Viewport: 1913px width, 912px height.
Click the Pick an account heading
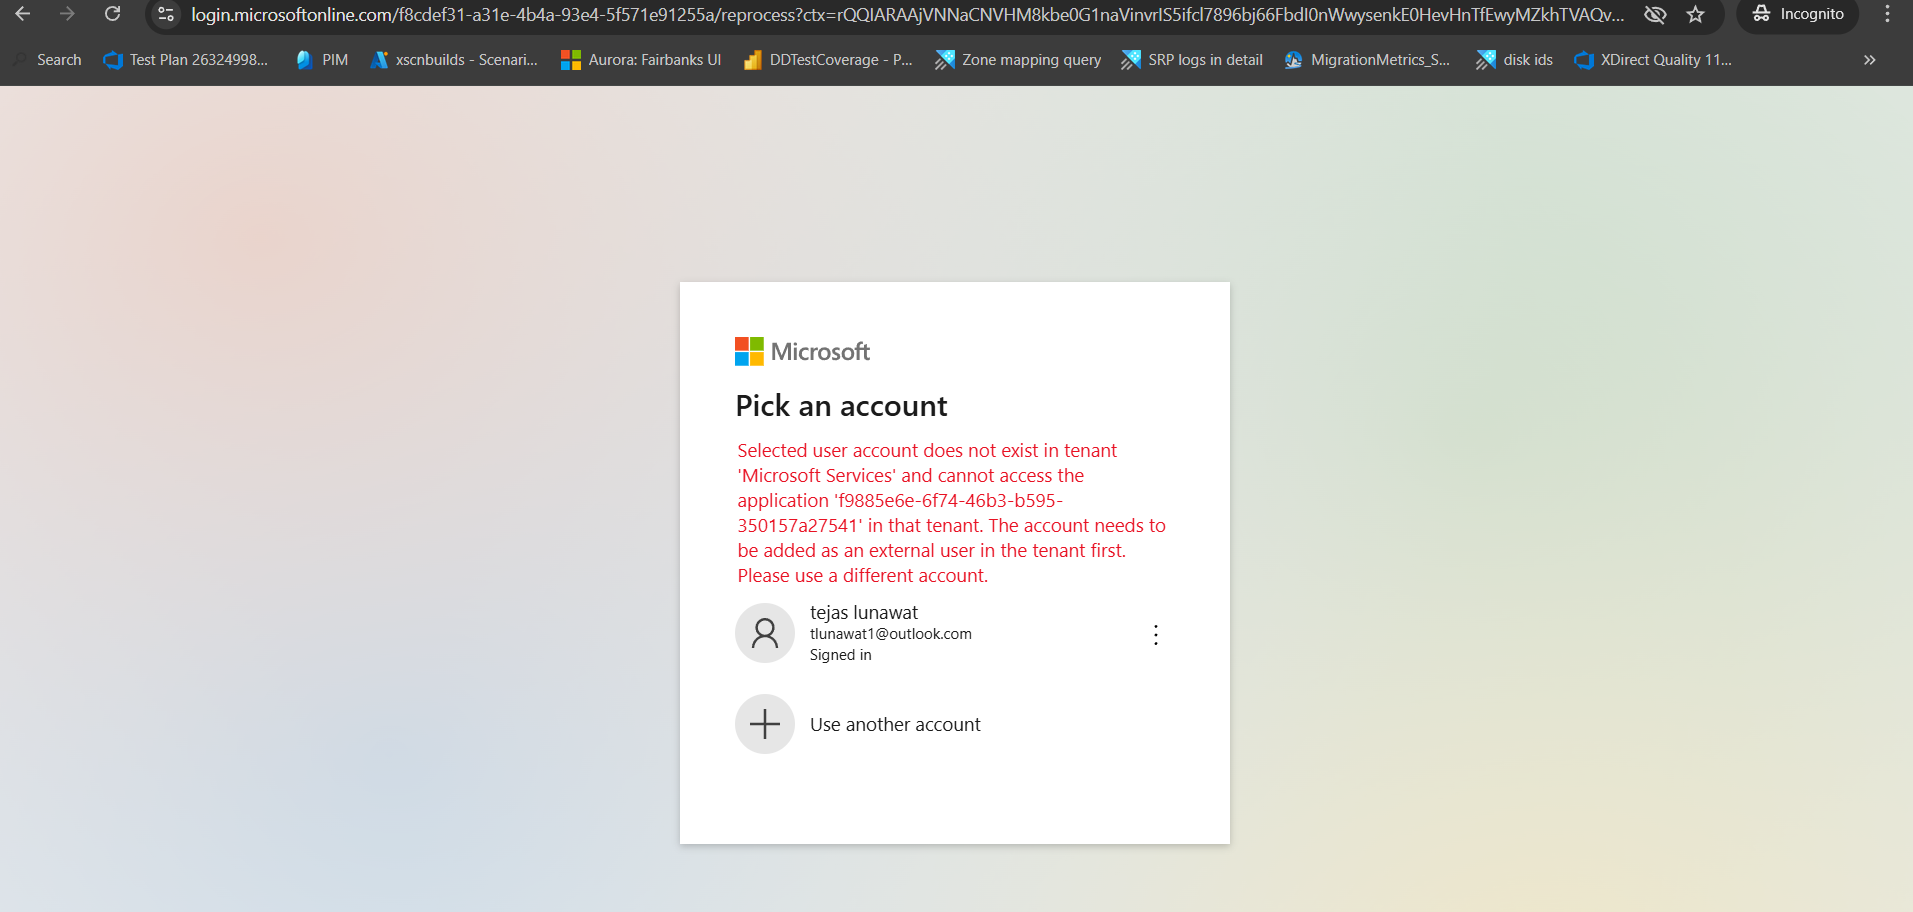841,406
